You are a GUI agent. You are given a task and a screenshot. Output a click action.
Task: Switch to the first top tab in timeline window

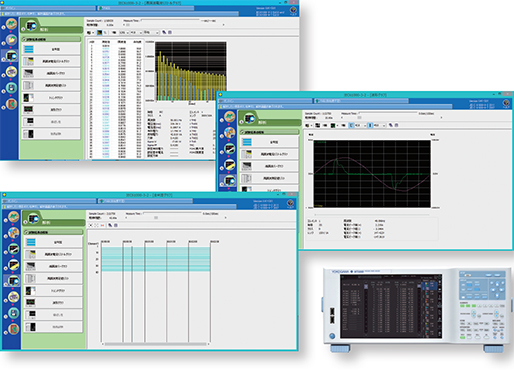(49, 201)
